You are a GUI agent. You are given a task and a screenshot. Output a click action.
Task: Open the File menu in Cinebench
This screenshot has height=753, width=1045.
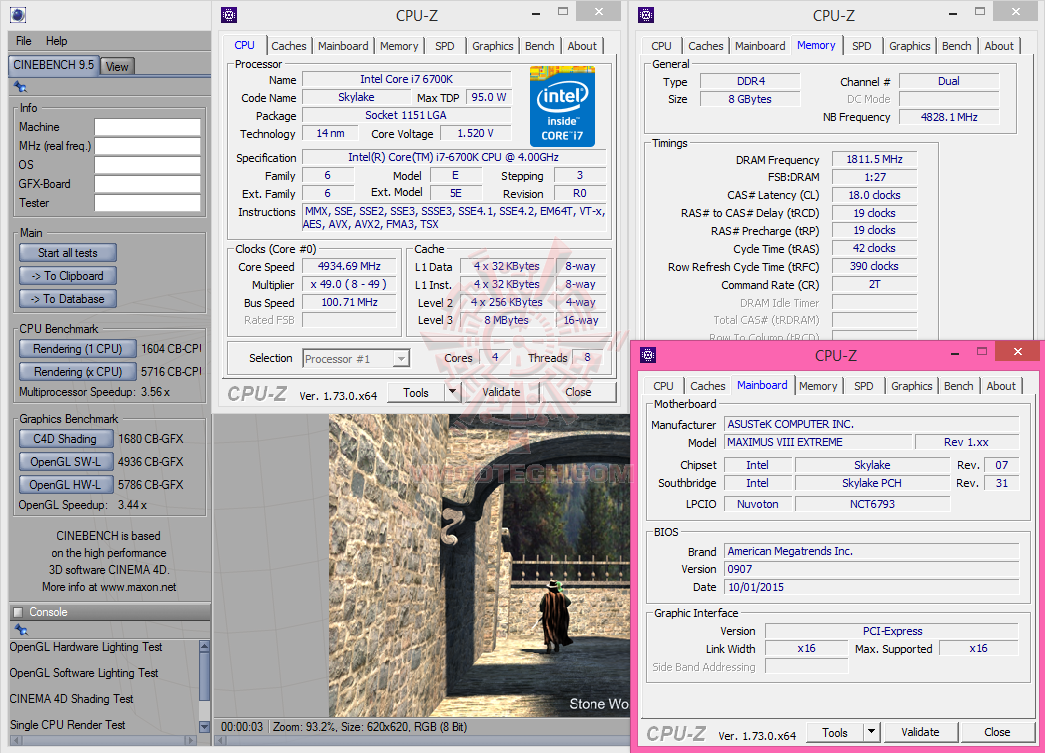(x=24, y=41)
